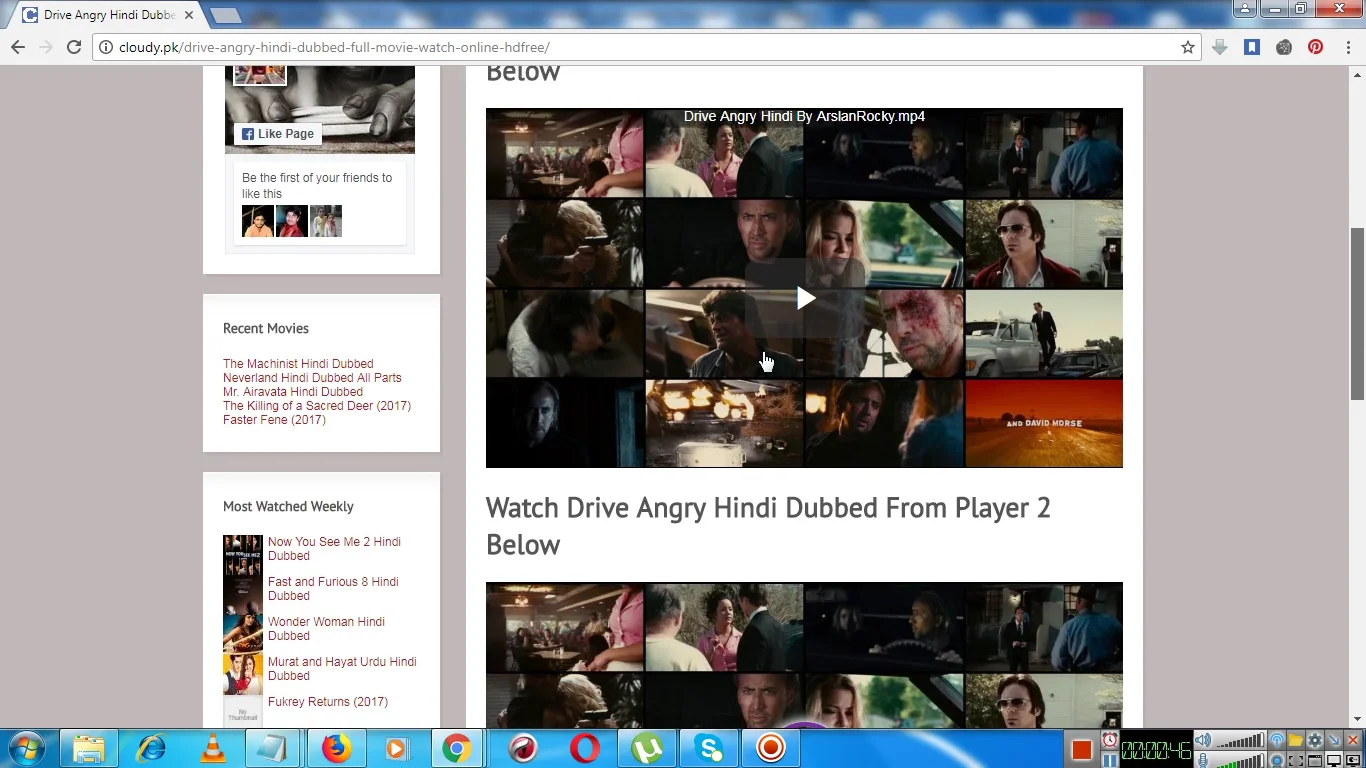The width and height of the screenshot is (1366, 768).
Task: Click the first friend avatar in Facebook widget
Action: 258,221
